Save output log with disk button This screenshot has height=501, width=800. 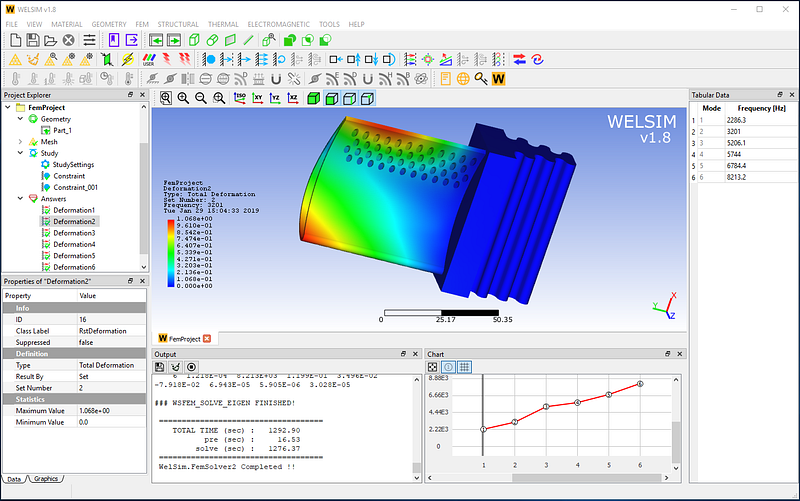click(160, 367)
